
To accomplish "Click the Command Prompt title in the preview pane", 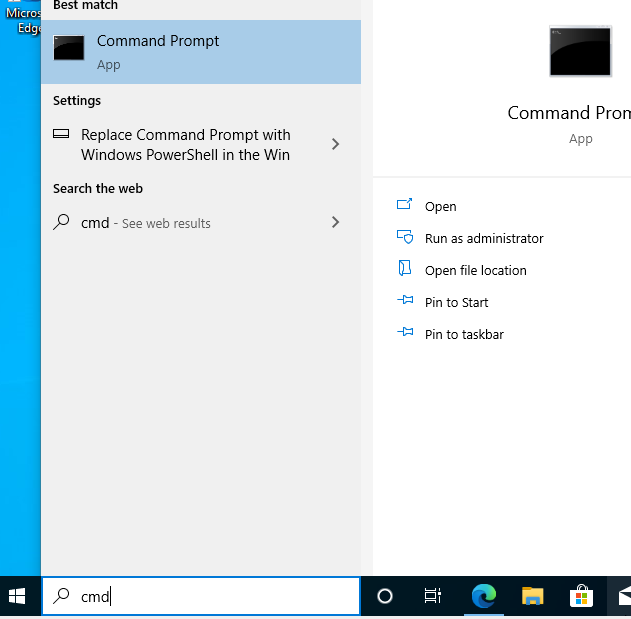I will click(x=569, y=113).
